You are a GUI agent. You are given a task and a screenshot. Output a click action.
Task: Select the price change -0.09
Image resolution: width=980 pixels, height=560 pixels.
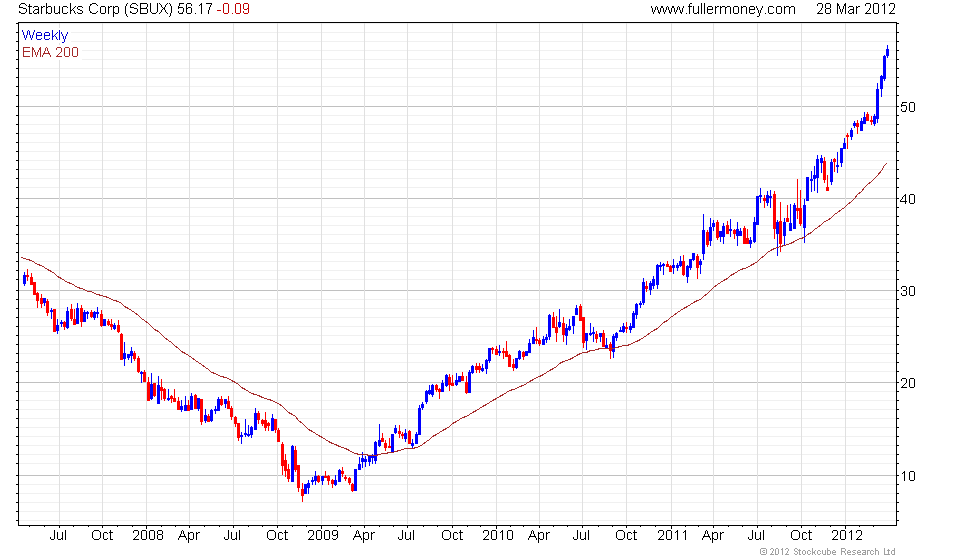click(233, 9)
